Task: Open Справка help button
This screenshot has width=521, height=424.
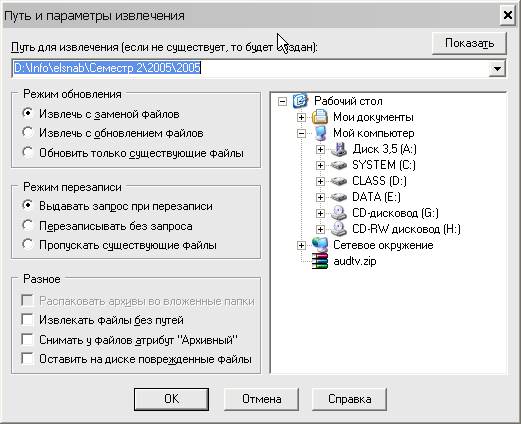Action: (349, 399)
